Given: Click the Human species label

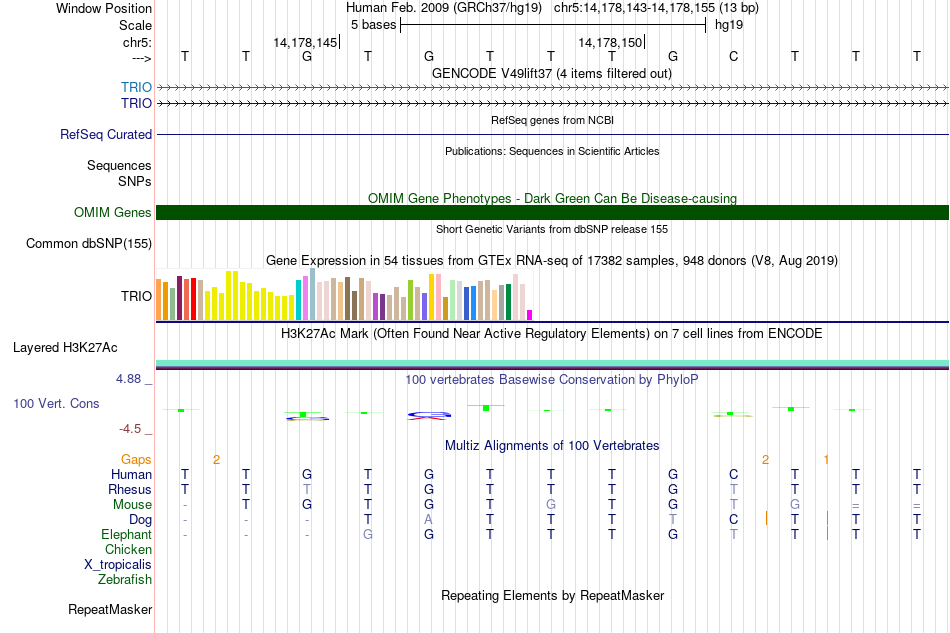Looking at the screenshot, I should pos(131,474).
